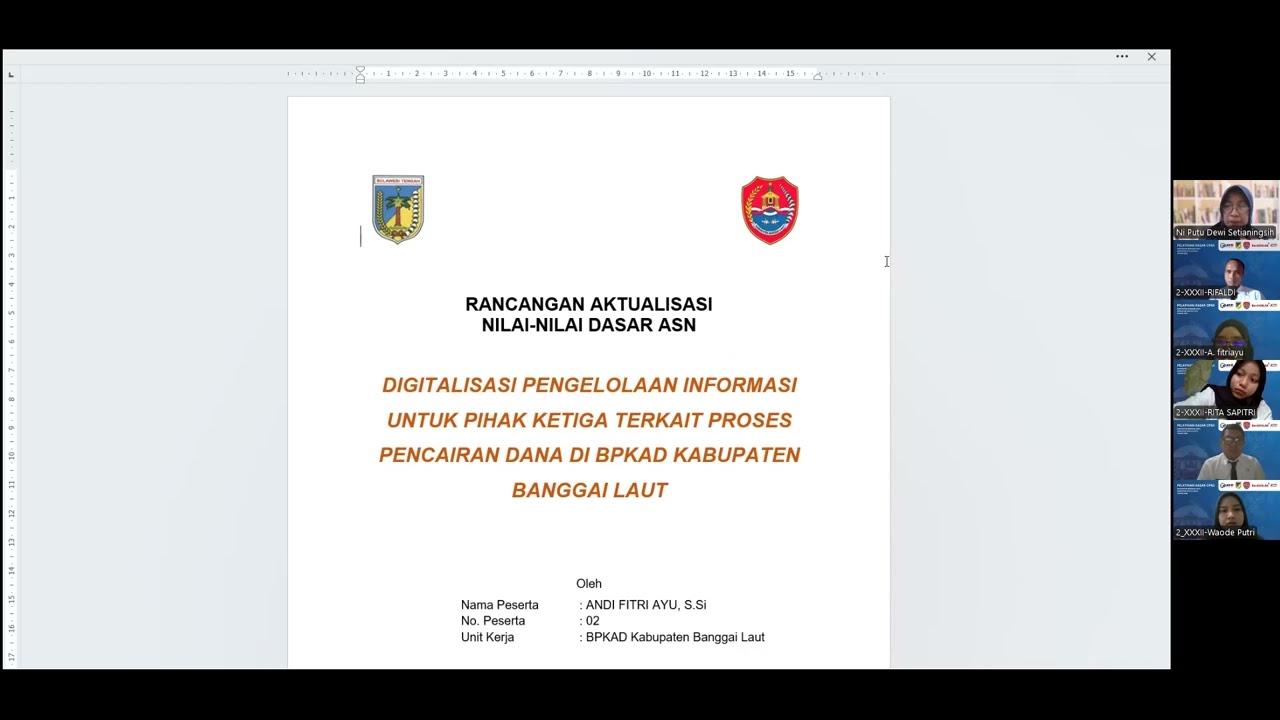Click the line NILAI-NILAI DASAR ASN
This screenshot has width=1280, height=720.
coord(589,325)
